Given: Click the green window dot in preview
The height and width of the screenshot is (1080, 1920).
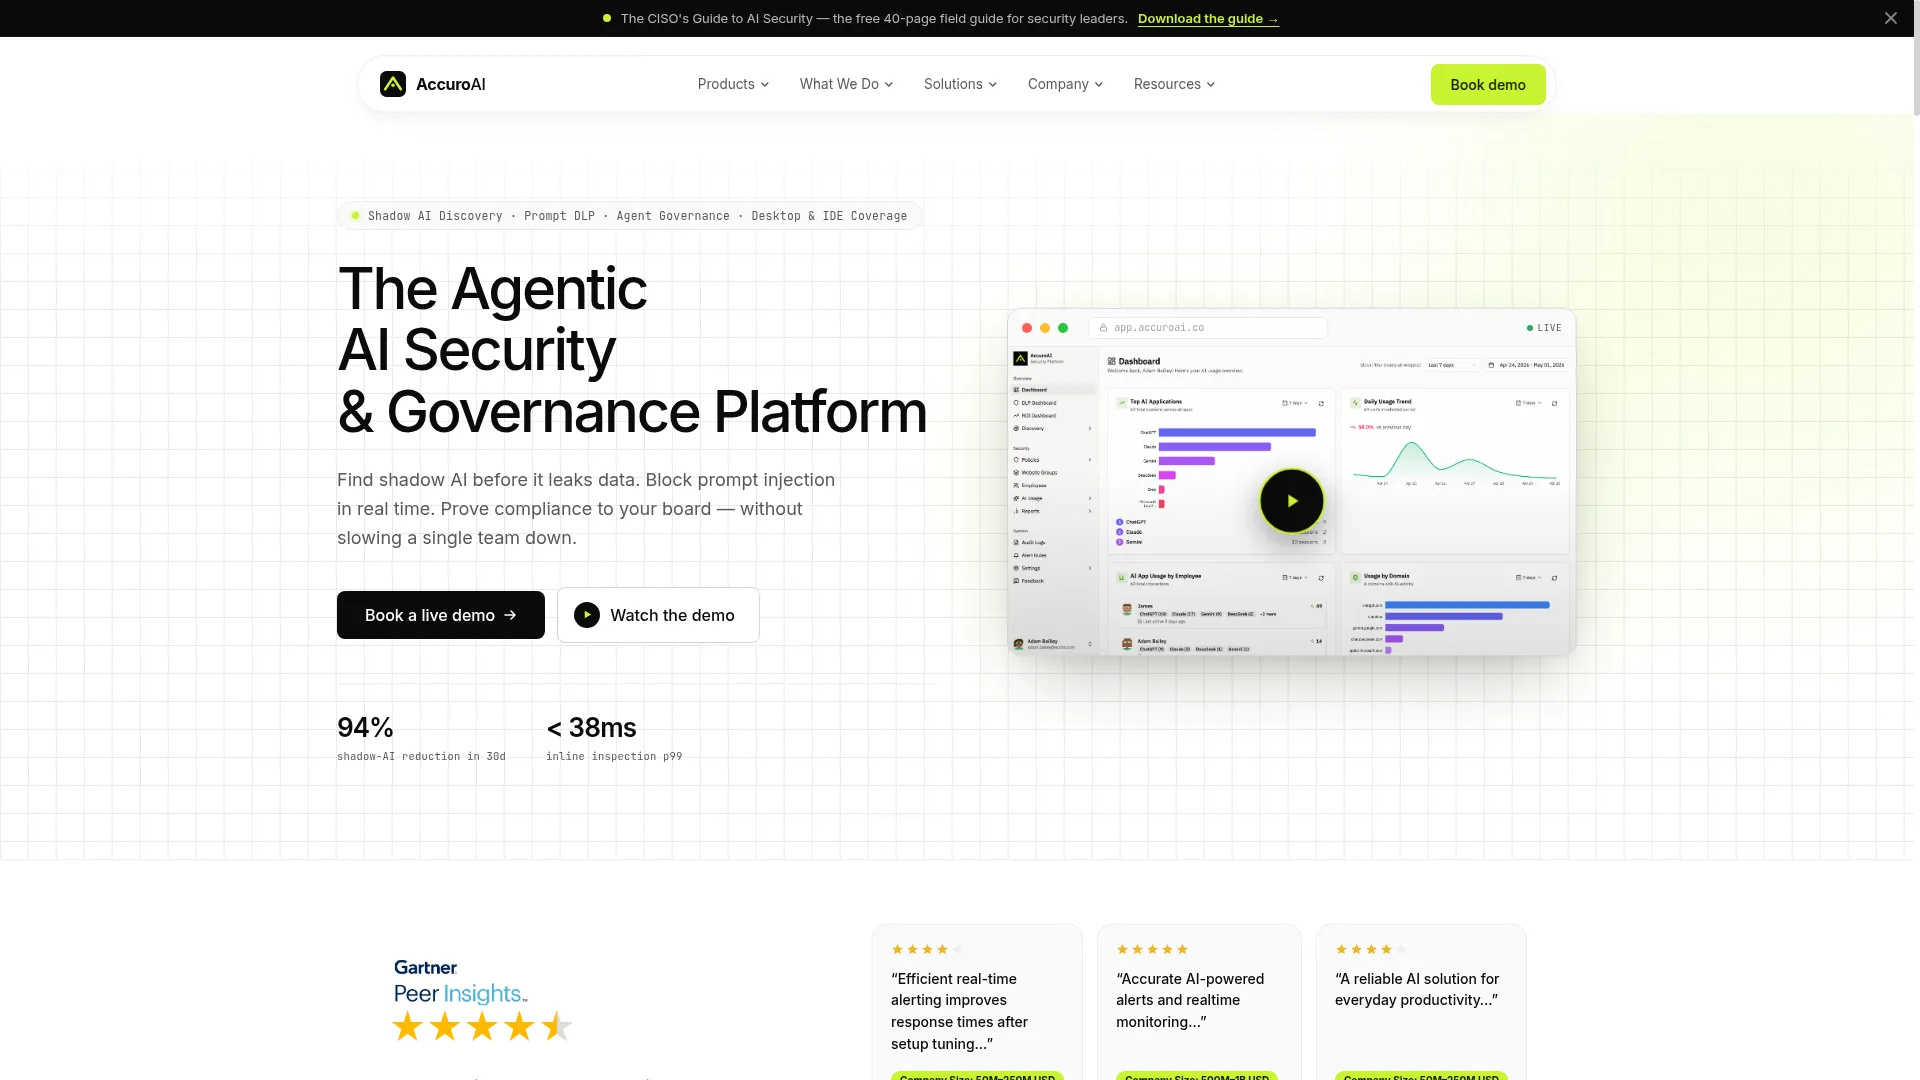Looking at the screenshot, I should point(1063,328).
